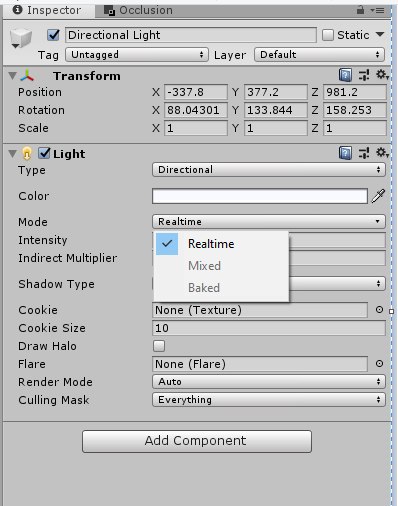This screenshot has height=506, width=398.
Task: Switch to the Occlusion tab
Action: 138,10
